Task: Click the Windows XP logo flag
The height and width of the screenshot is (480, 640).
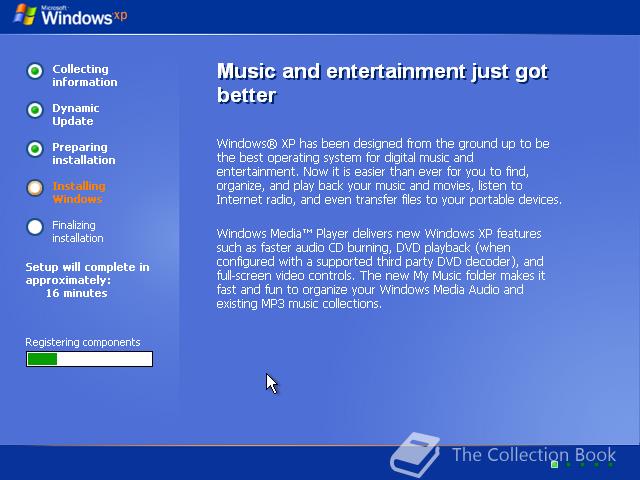Action: pos(24,15)
